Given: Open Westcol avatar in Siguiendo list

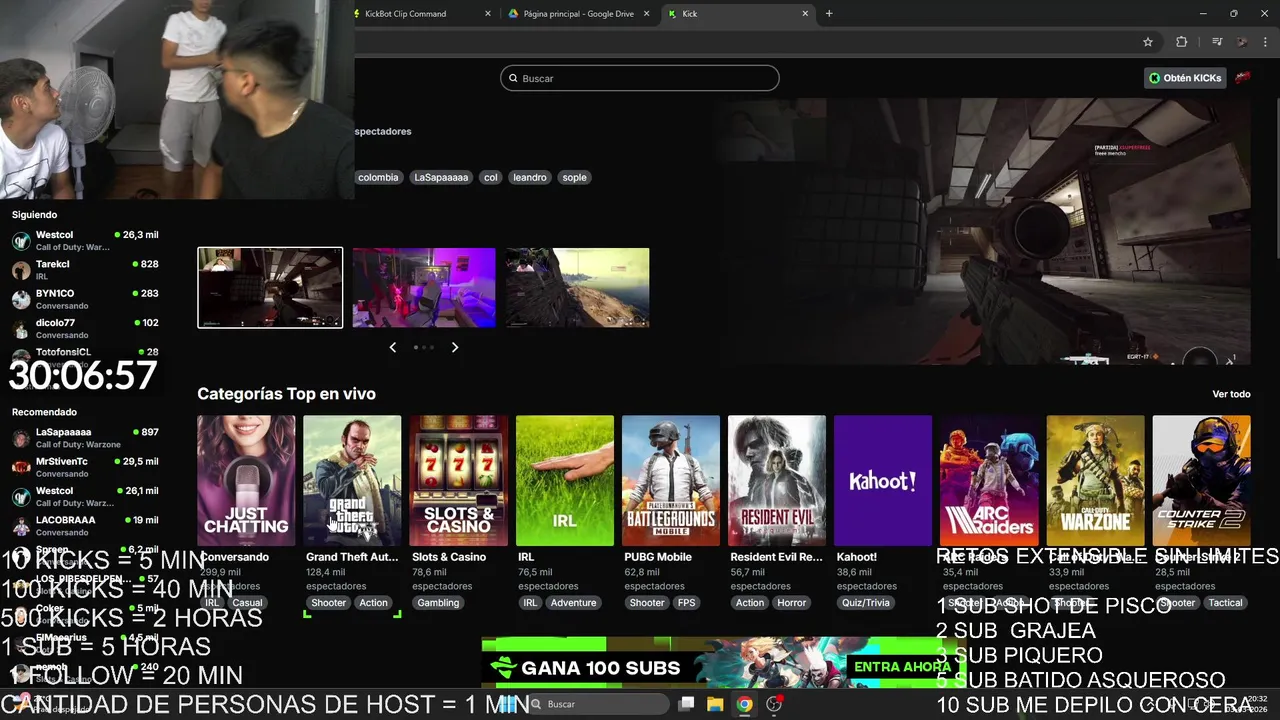Looking at the screenshot, I should (x=21, y=241).
